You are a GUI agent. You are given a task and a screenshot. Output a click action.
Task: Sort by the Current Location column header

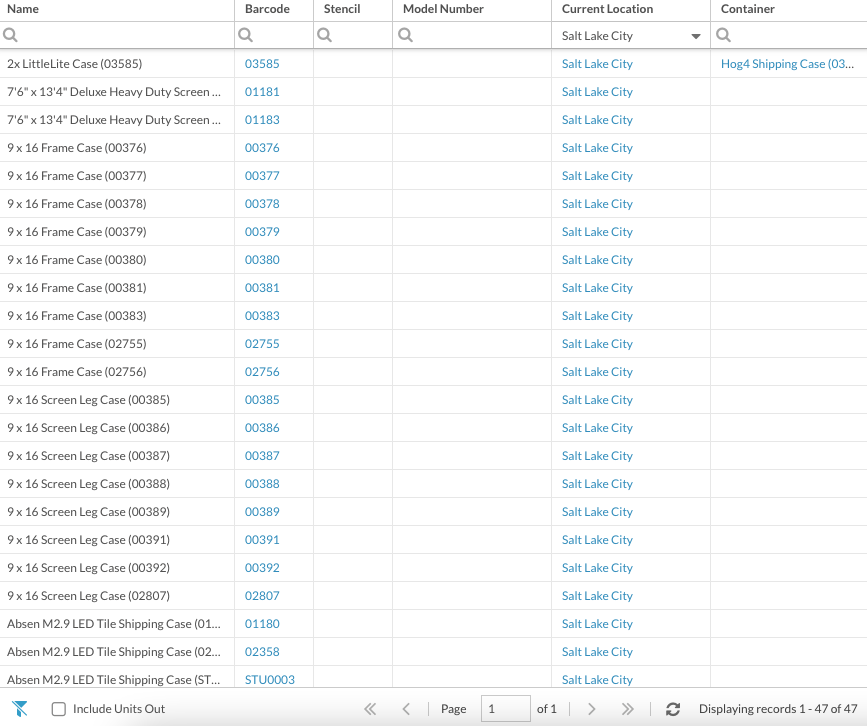click(607, 9)
